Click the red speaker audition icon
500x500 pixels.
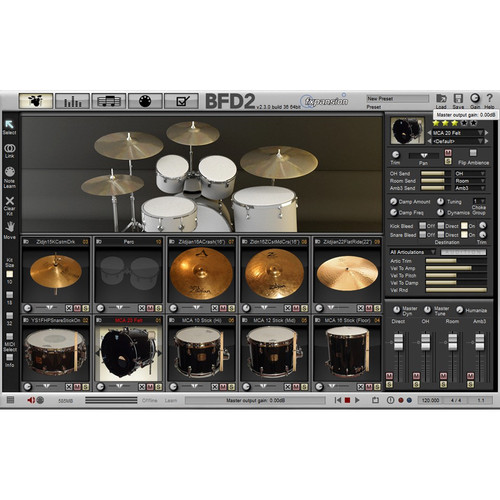pos(31,400)
